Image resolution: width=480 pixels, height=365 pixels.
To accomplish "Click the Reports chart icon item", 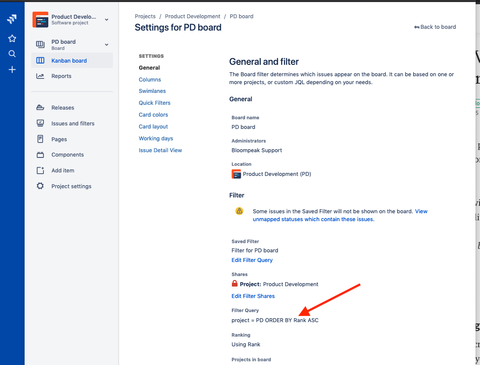I will tap(54, 76).
